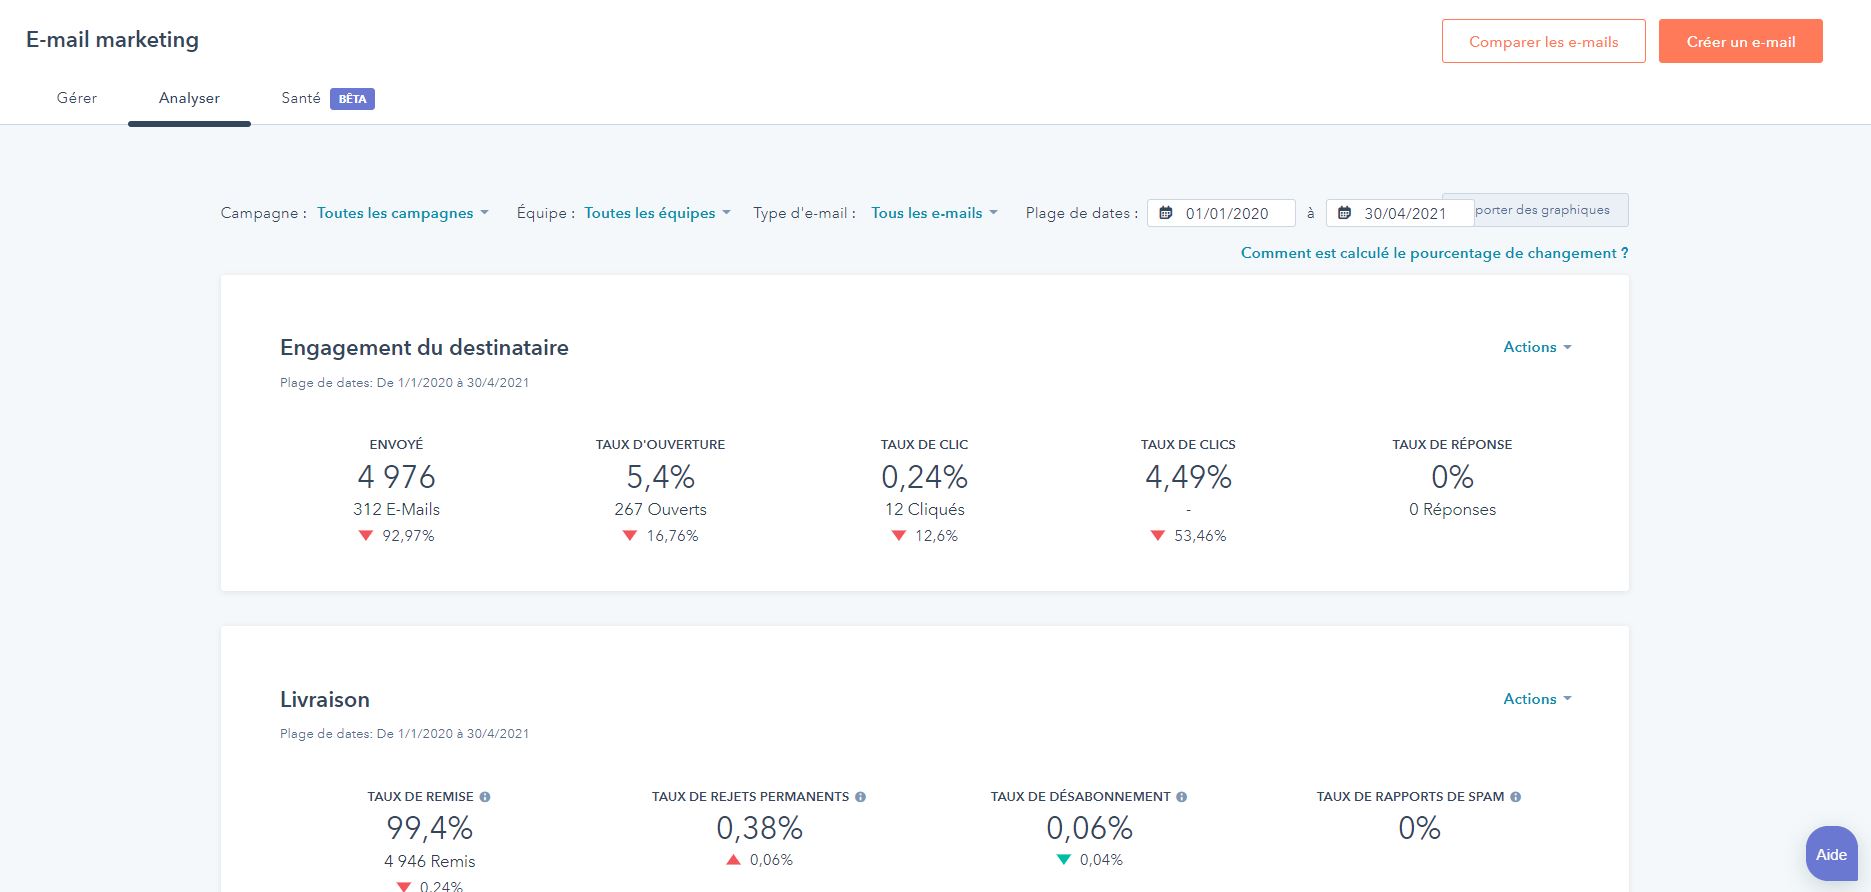Image resolution: width=1871 pixels, height=892 pixels.
Task: Click the BÊTA badge next to Santé
Action: coord(352,99)
